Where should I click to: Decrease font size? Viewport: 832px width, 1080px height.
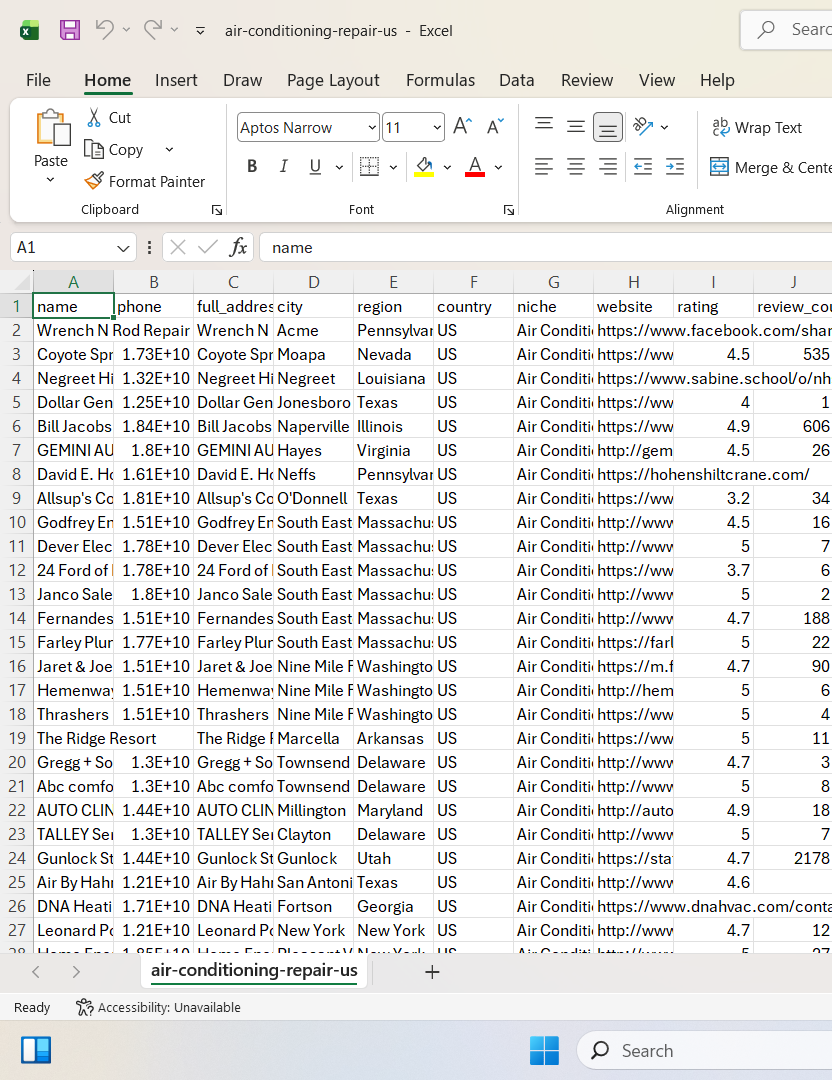tap(495, 127)
